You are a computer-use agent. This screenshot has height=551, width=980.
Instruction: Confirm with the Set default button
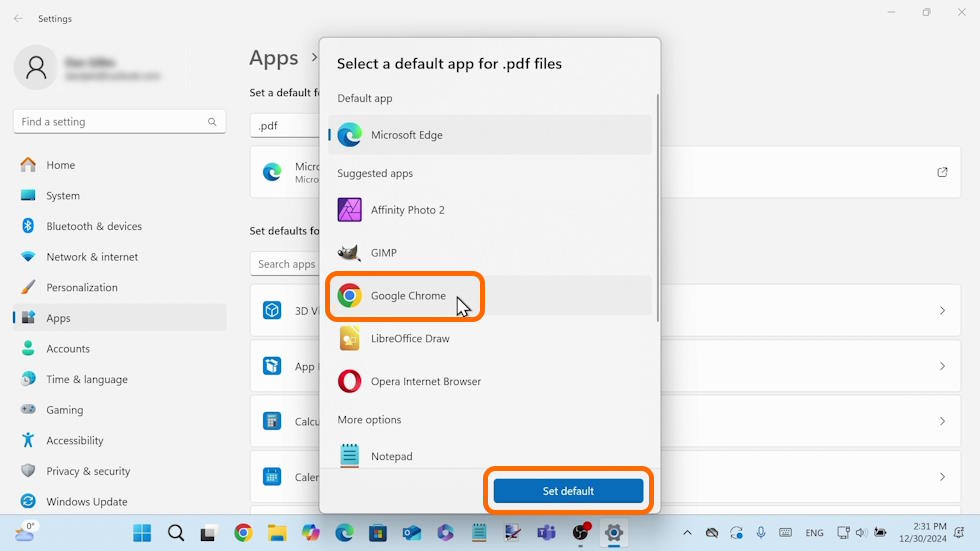[x=568, y=491]
